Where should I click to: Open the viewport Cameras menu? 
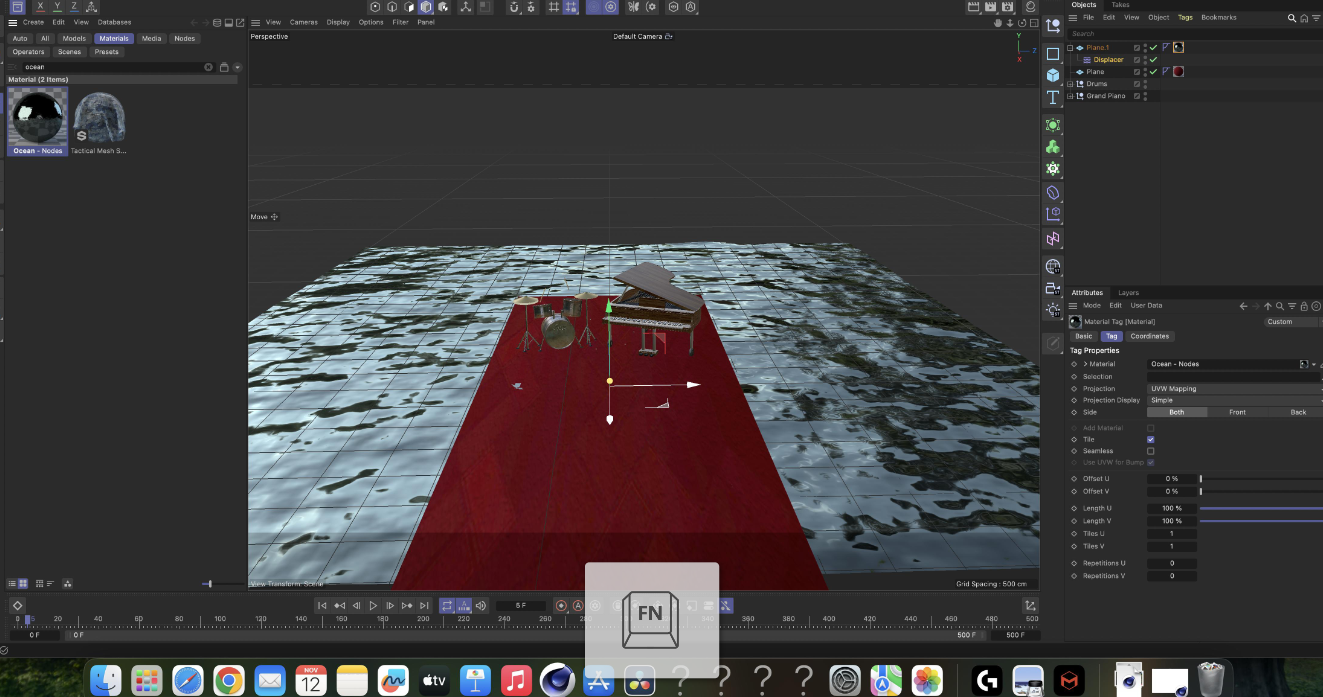(304, 22)
